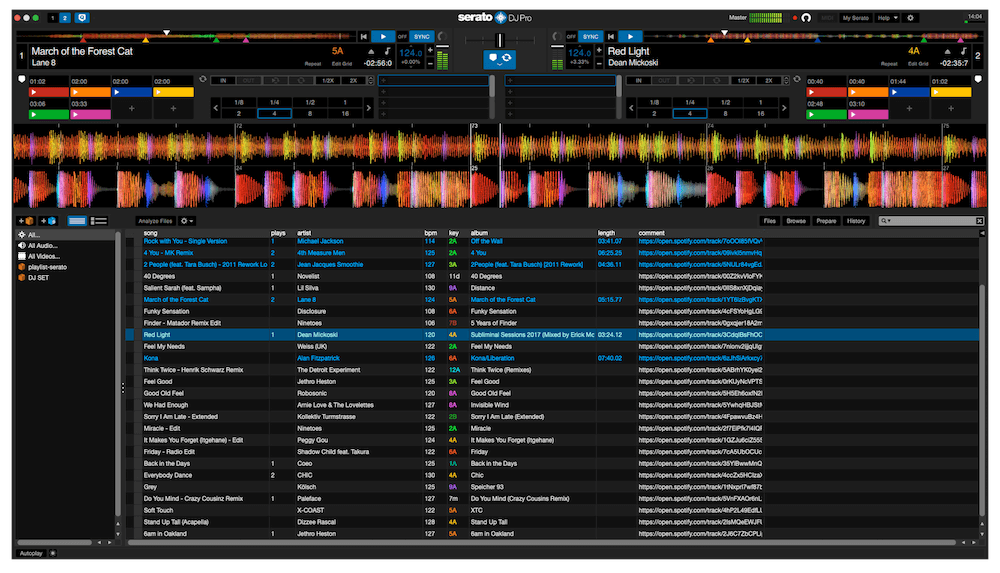This screenshot has width=1000, height=573.
Task: Turn sync OFF on deck 2
Action: [571, 37]
